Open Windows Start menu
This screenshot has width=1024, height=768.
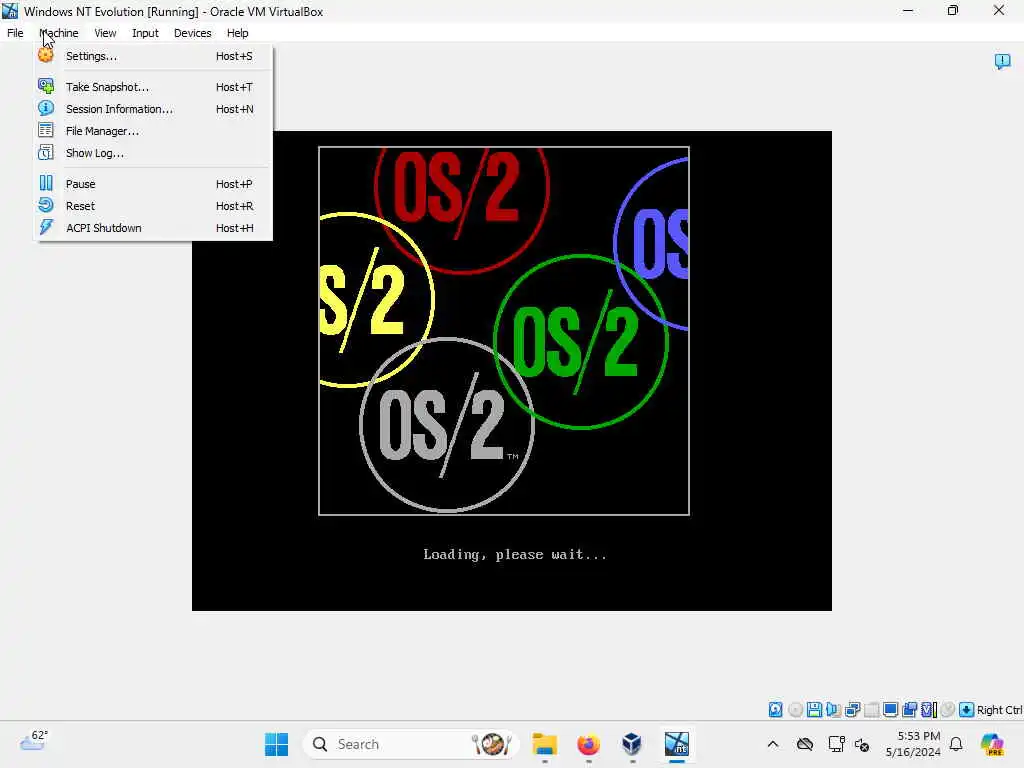(x=276, y=744)
